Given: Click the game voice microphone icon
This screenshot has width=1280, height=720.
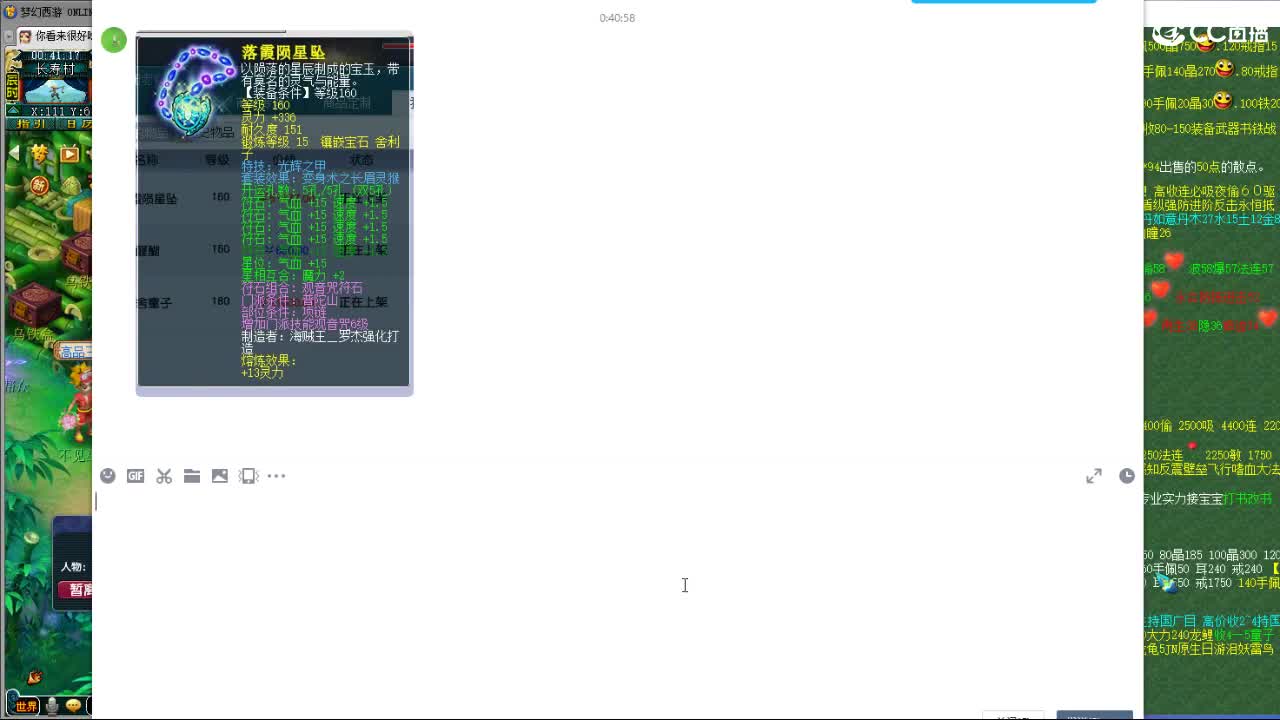Looking at the screenshot, I should [x=52, y=706].
